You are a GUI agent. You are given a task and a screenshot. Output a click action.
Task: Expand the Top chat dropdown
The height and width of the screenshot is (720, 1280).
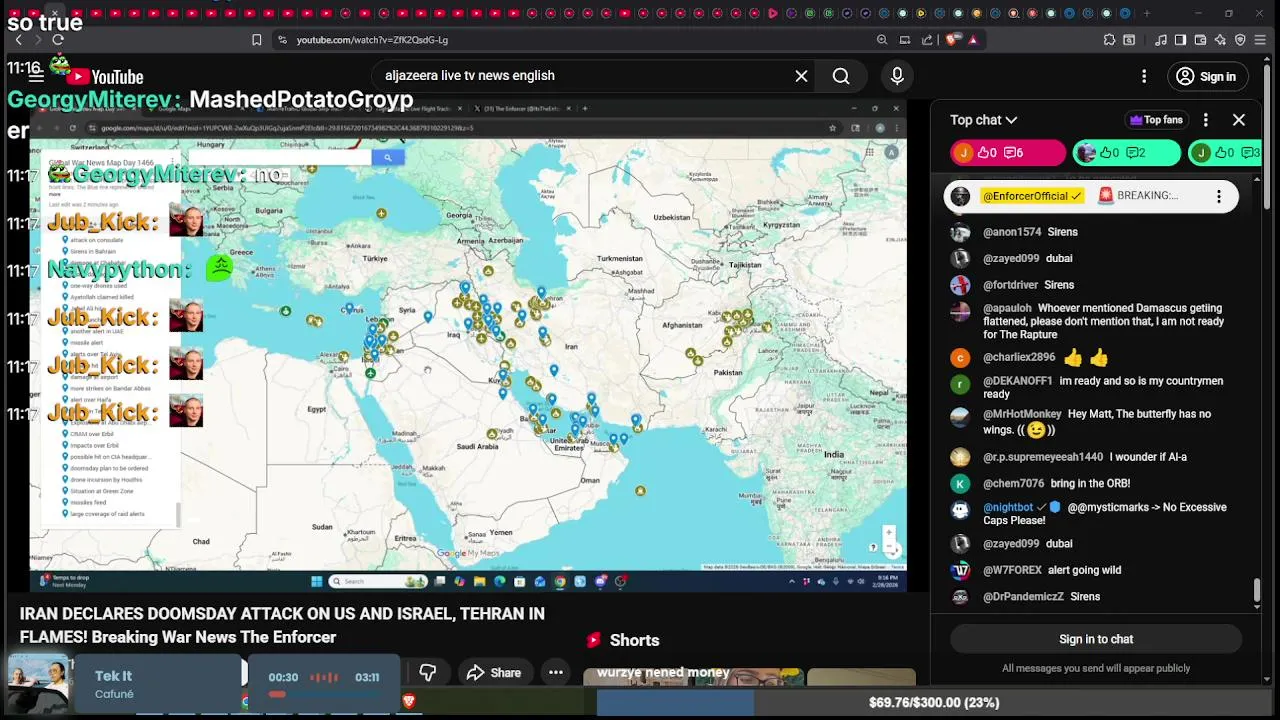tap(983, 120)
